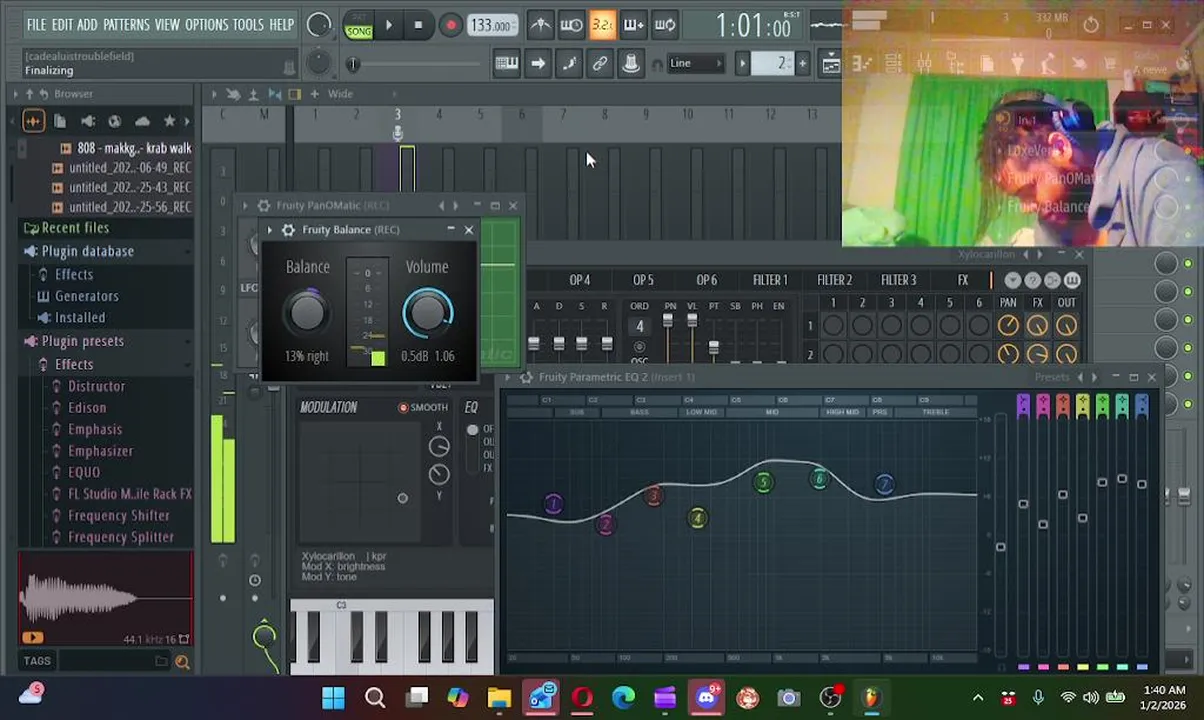1204x720 pixels.
Task: Open the OPTIONS menu
Action: click(x=206, y=25)
